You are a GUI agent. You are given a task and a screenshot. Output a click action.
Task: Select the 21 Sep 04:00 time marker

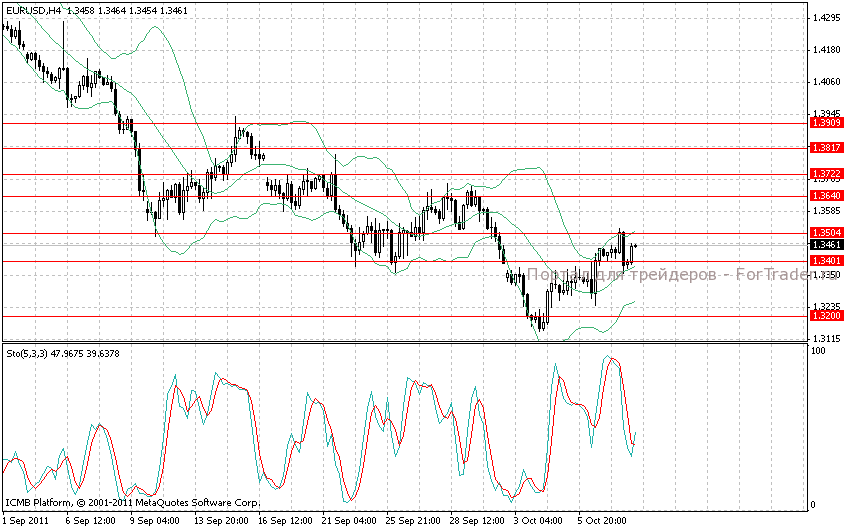349,520
